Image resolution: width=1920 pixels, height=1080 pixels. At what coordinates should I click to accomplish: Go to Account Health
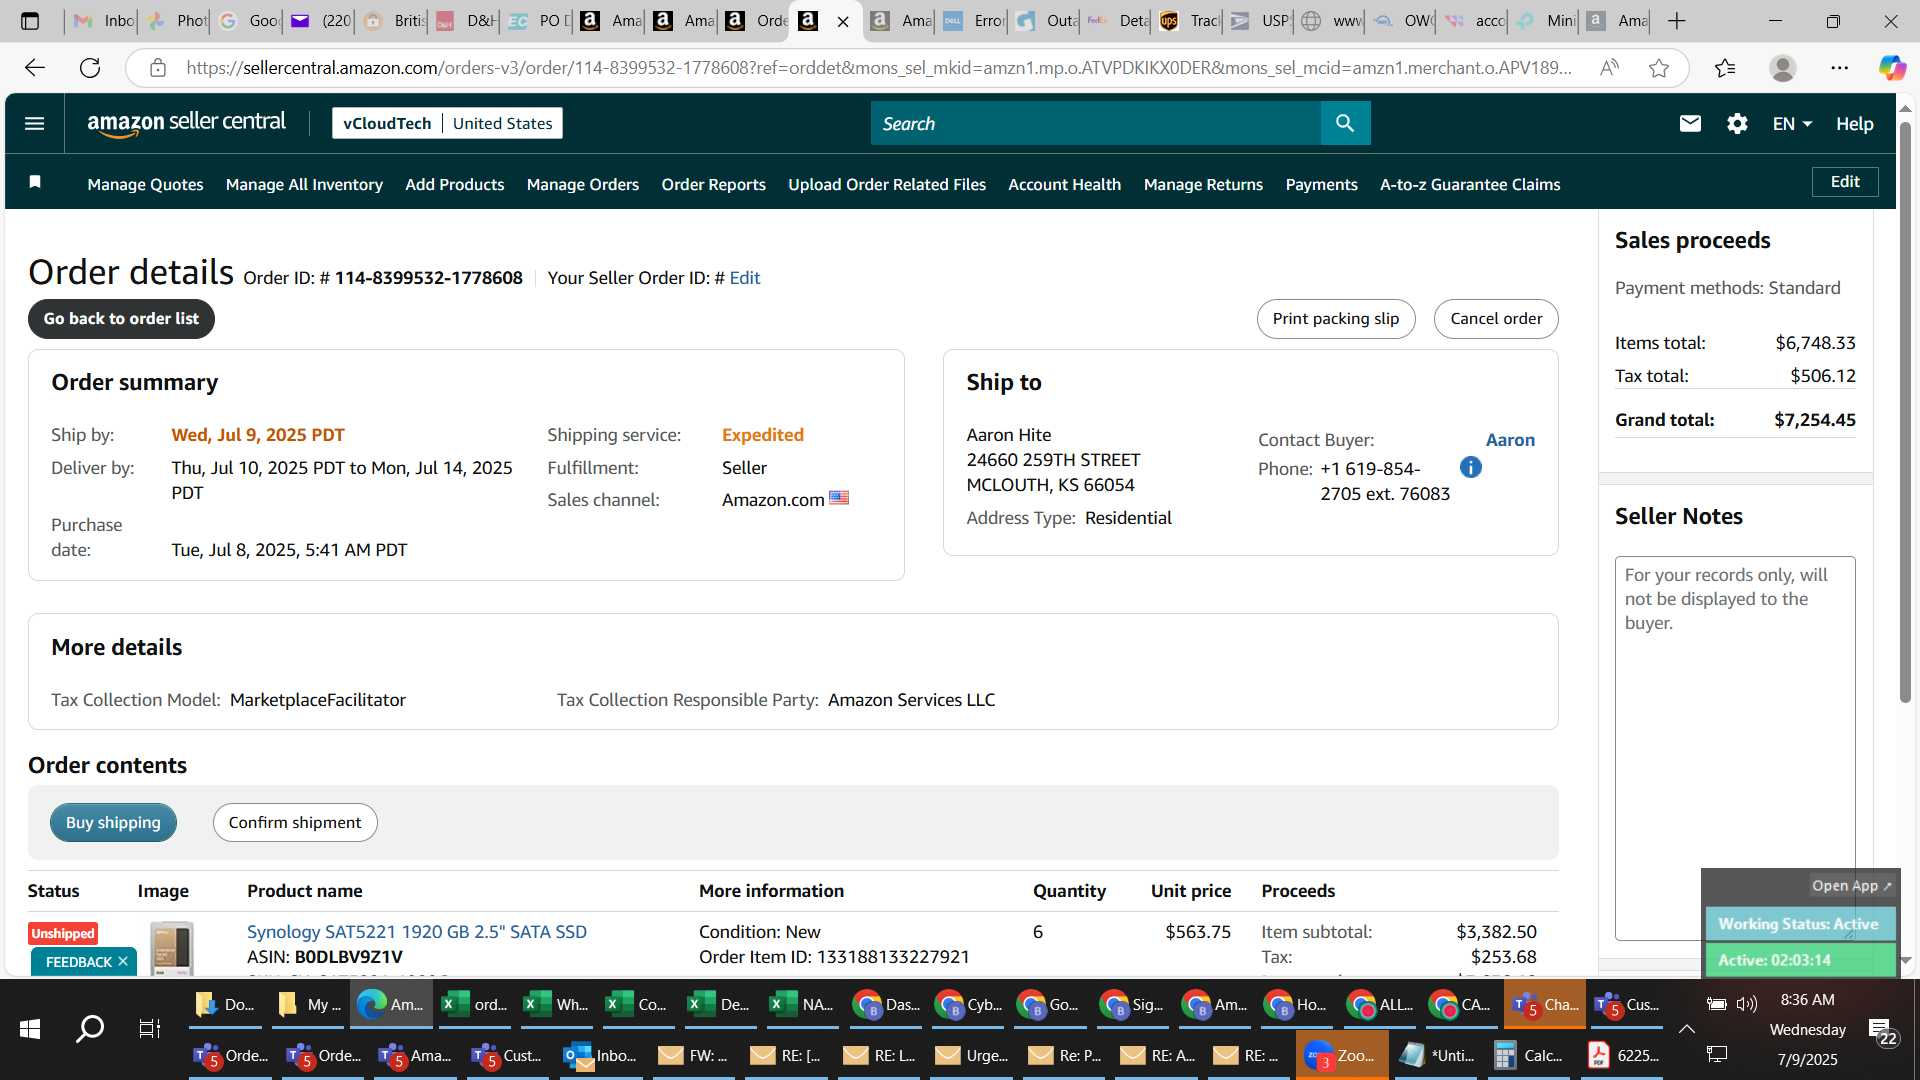(x=1064, y=184)
